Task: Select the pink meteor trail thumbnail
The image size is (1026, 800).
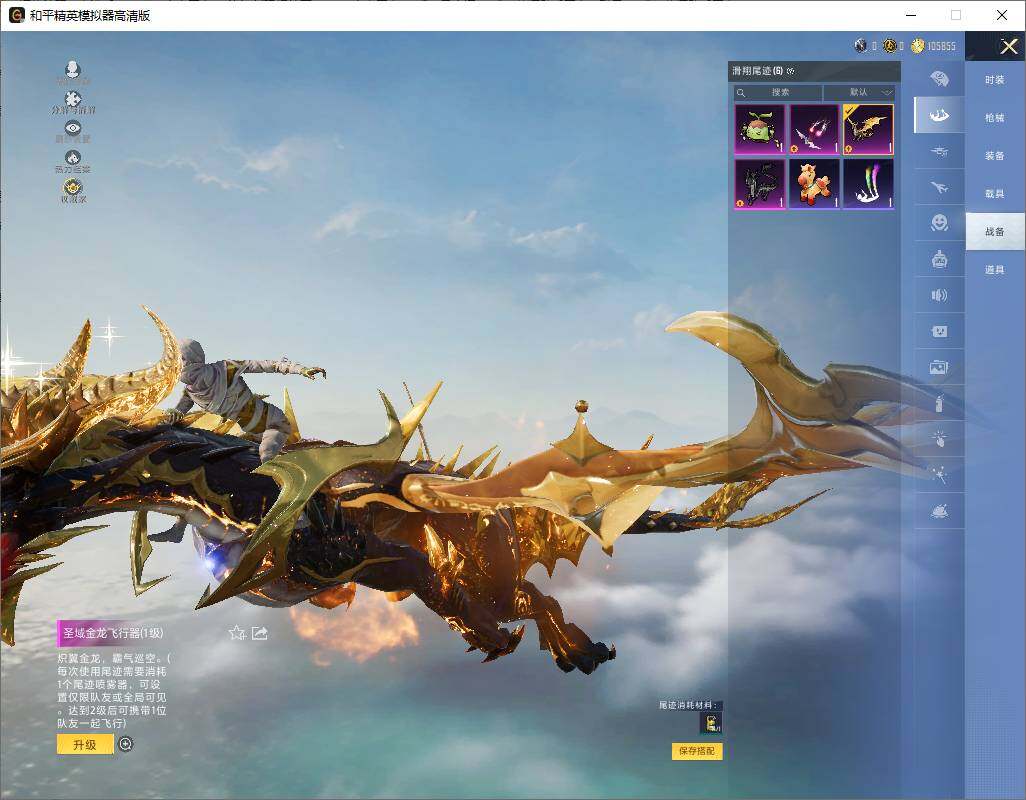Action: (x=814, y=130)
